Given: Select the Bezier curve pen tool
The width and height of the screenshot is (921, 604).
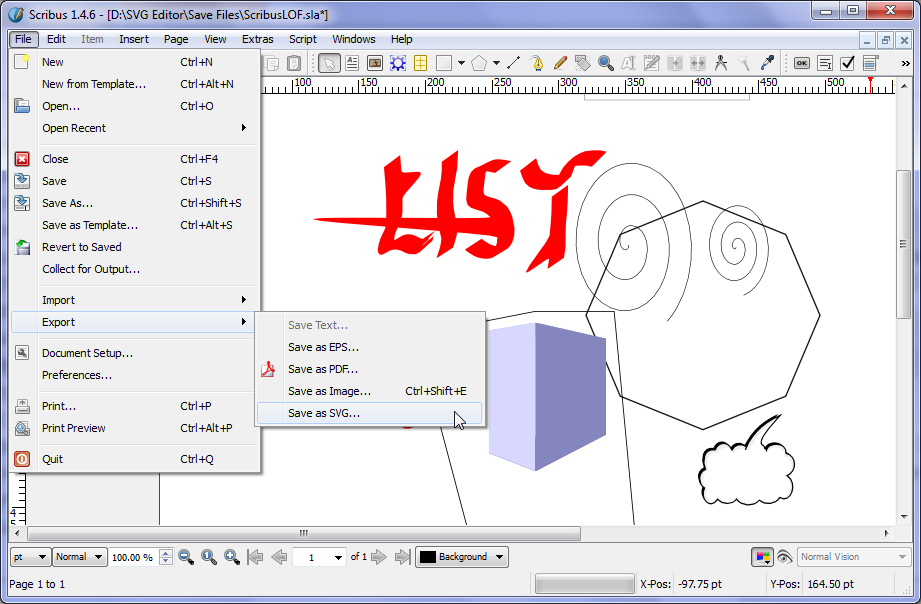Looking at the screenshot, I should coord(537,63).
